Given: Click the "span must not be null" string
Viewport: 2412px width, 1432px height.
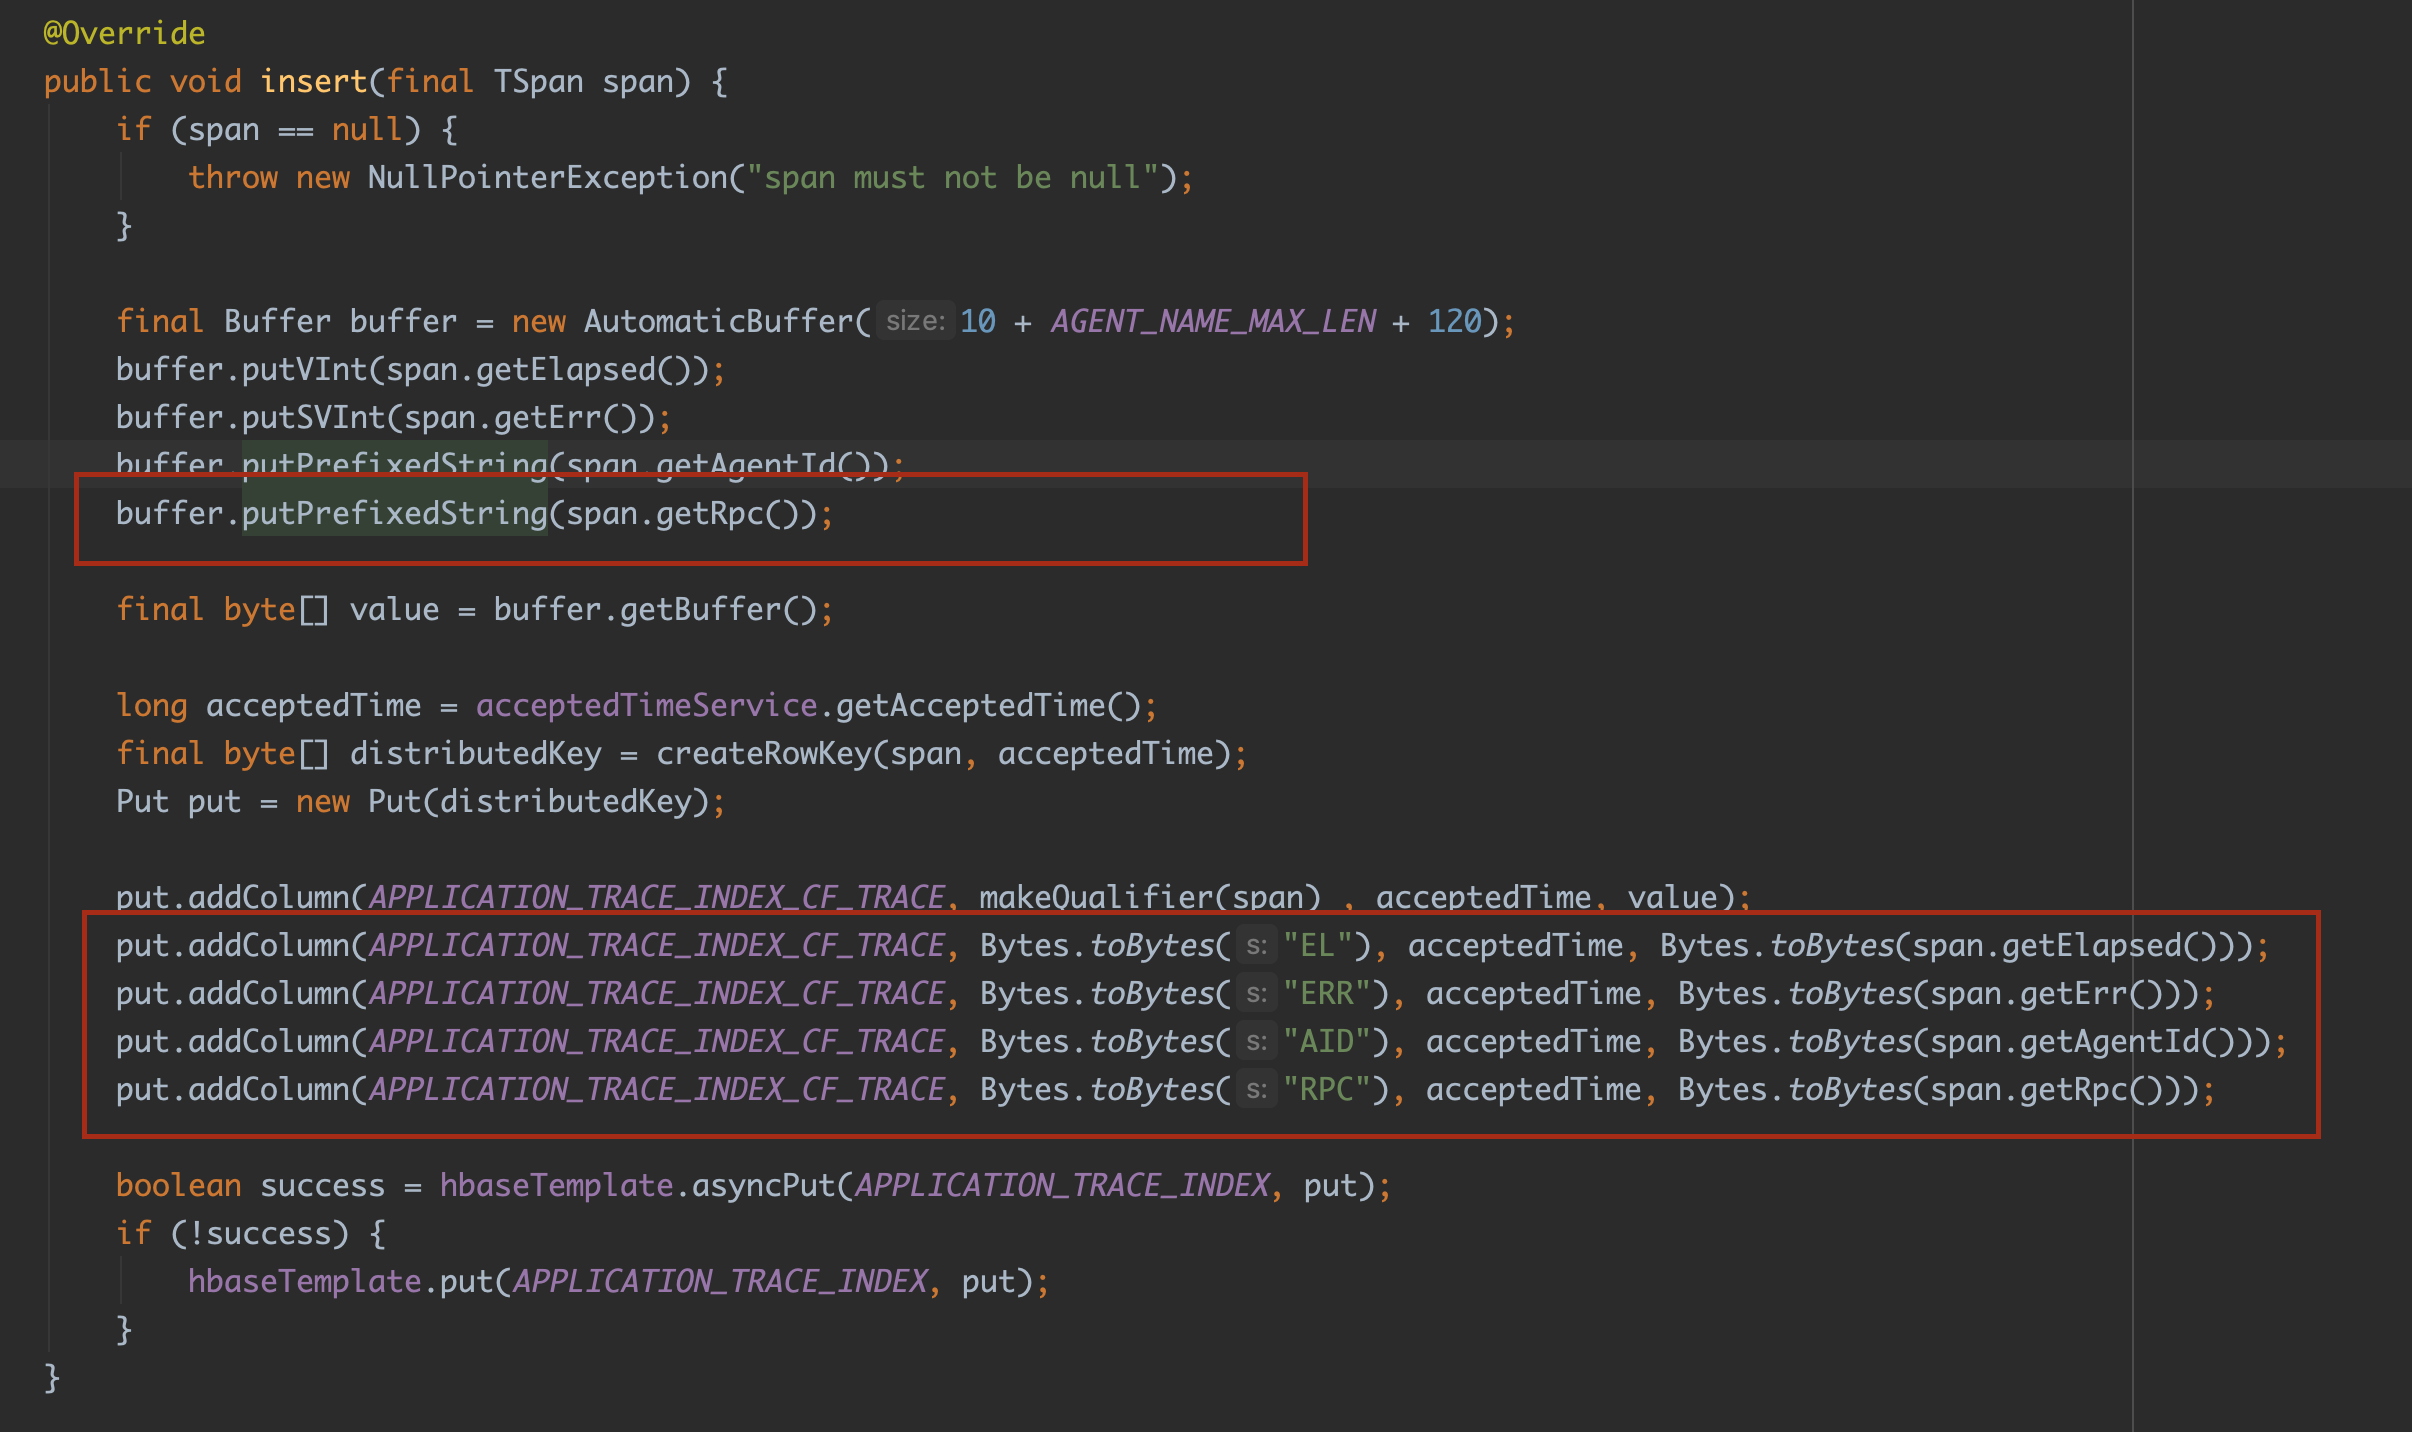Looking at the screenshot, I should 952,177.
